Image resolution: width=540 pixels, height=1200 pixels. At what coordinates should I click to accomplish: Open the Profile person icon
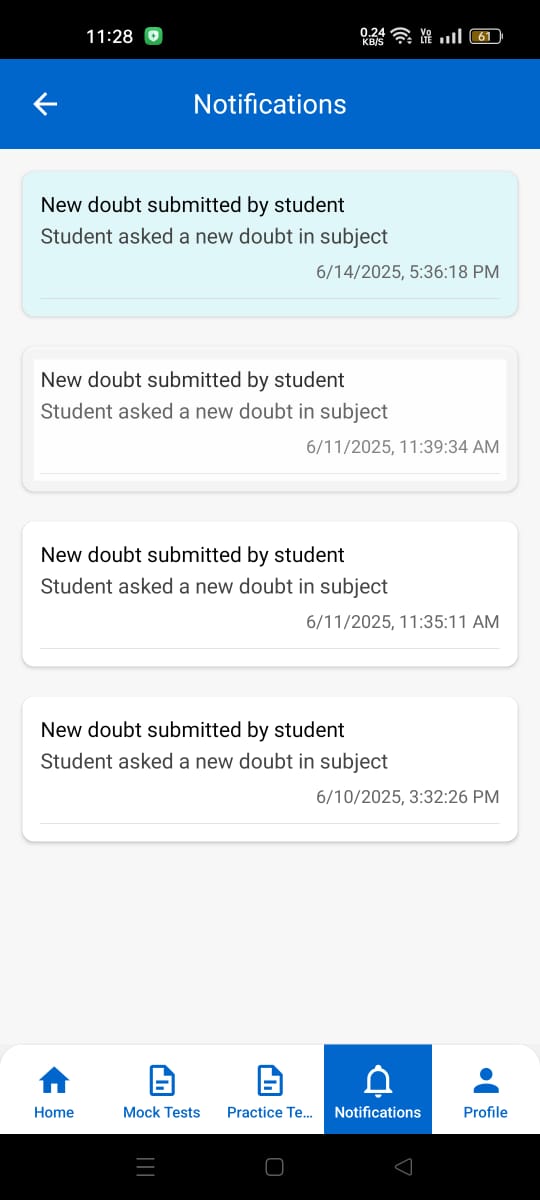click(486, 1080)
